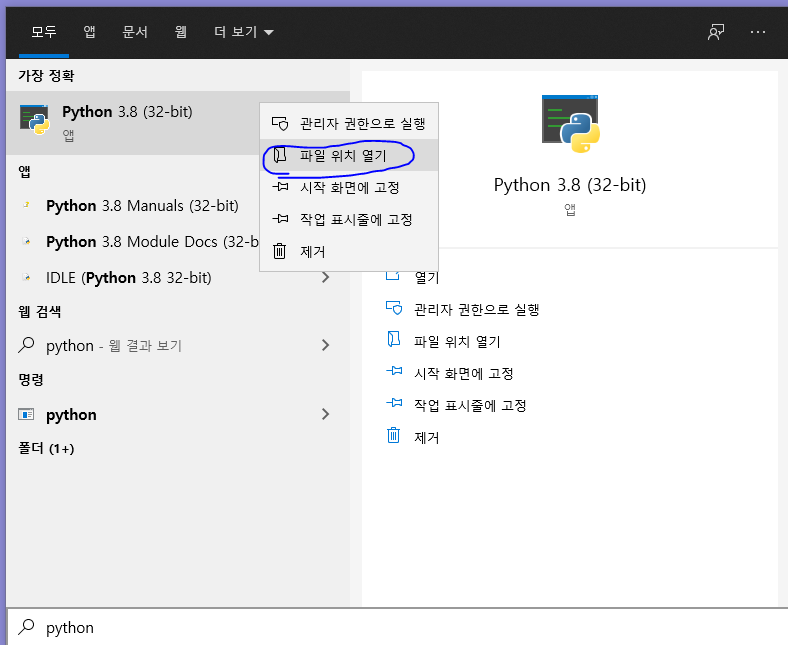This screenshot has width=788, height=645.
Task: Click folder icon beside context 파일 위치 열기
Action: tap(280, 155)
